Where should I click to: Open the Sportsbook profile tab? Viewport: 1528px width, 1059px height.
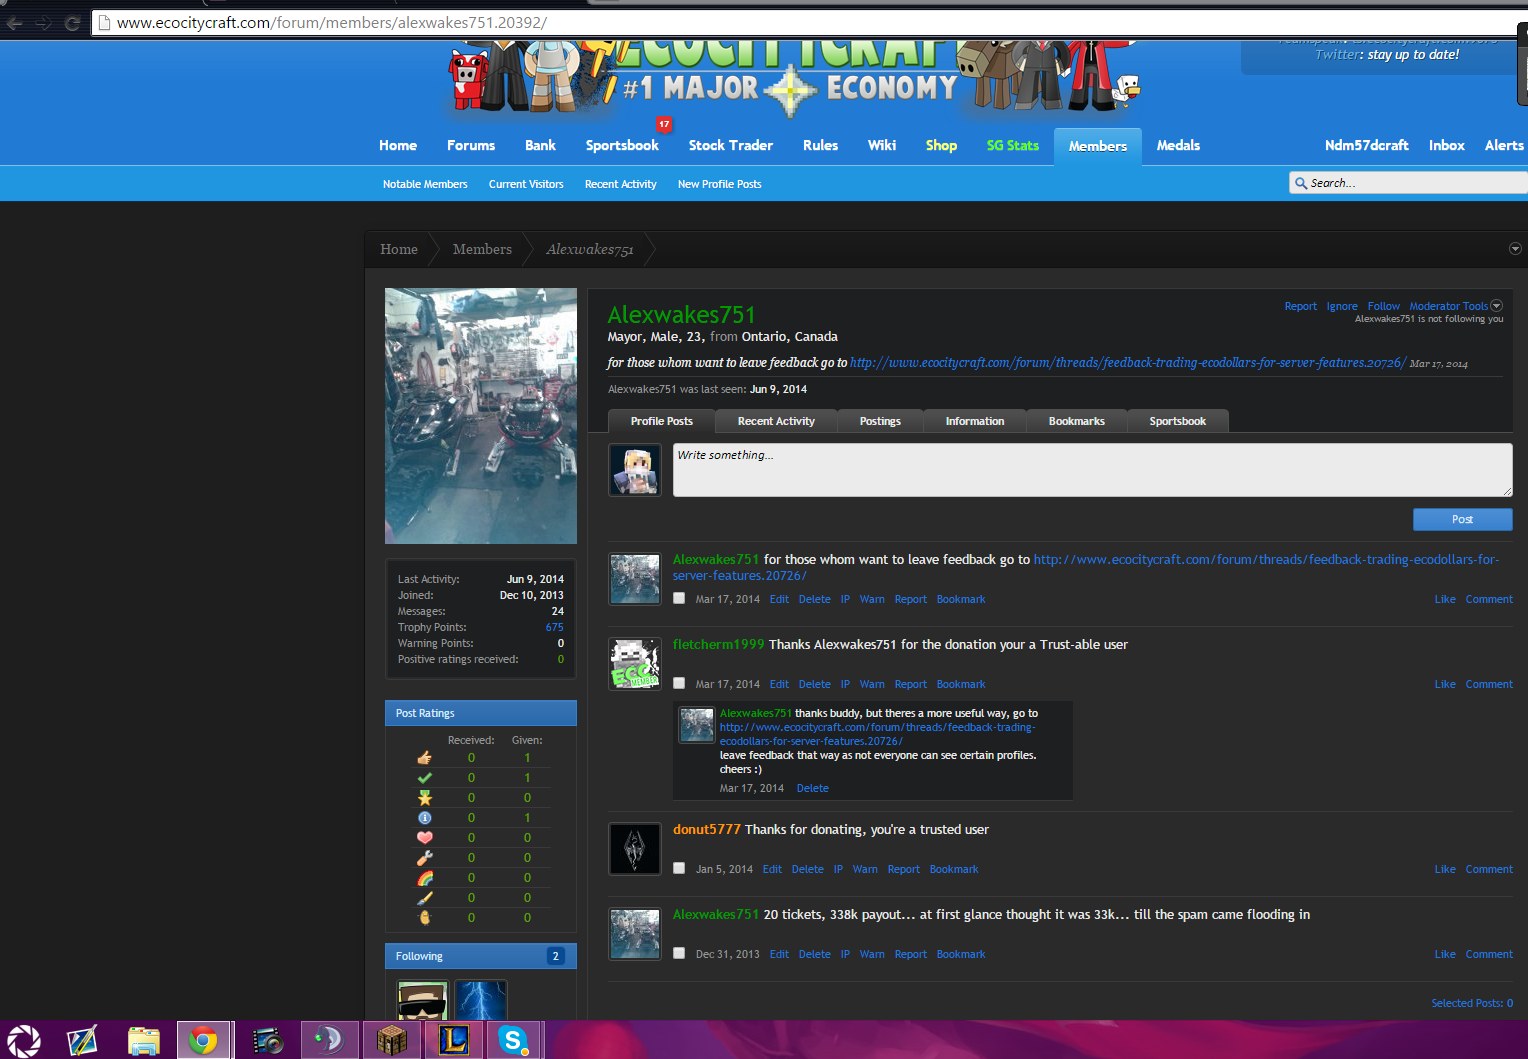click(1178, 421)
